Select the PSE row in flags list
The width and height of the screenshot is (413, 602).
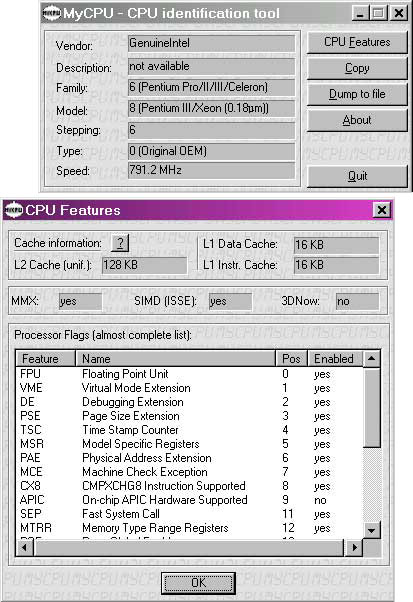click(190, 416)
